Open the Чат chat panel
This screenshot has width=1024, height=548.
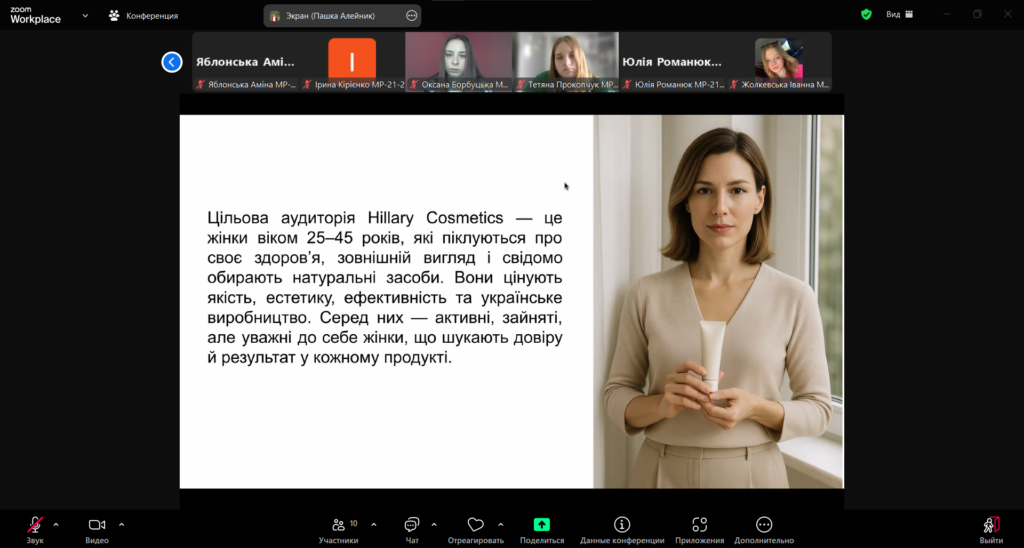click(x=412, y=530)
